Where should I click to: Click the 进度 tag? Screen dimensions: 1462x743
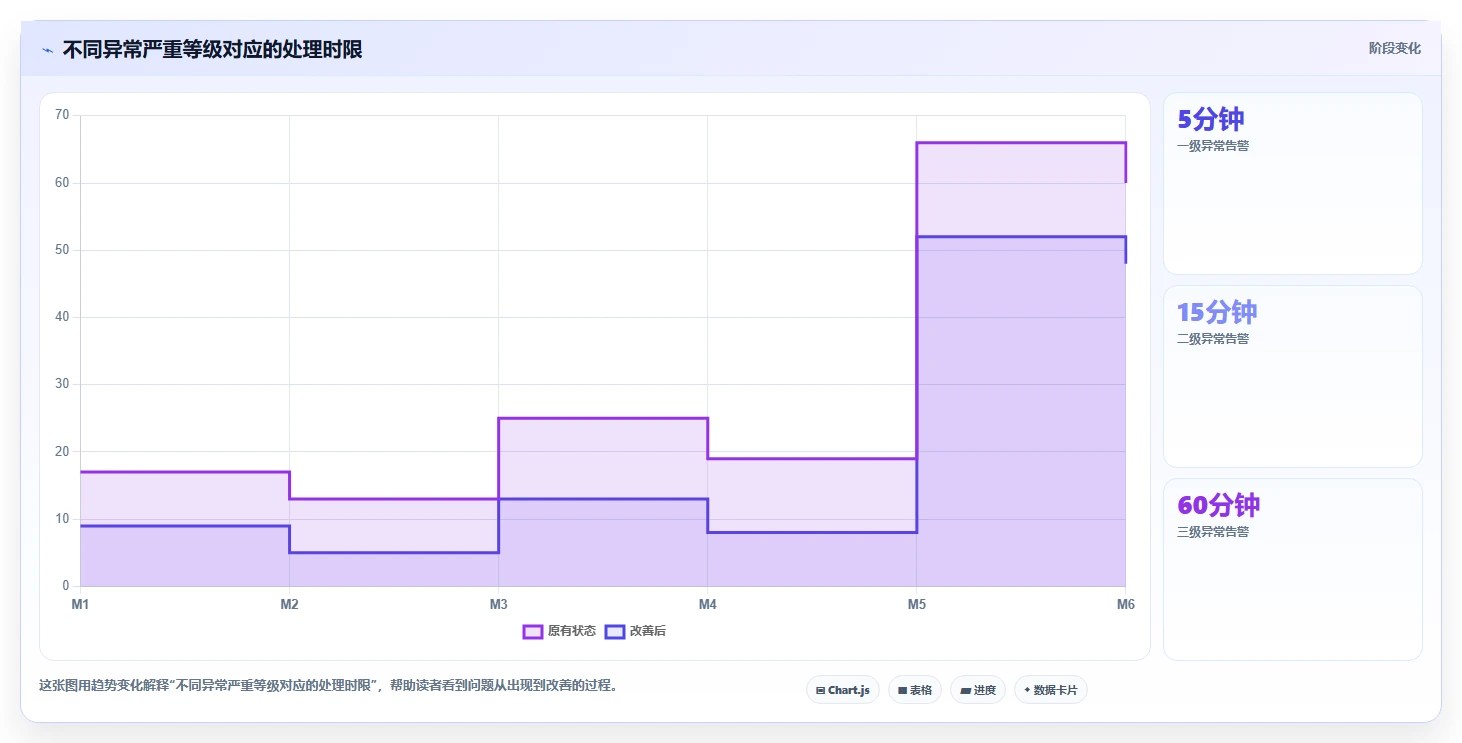(978, 690)
